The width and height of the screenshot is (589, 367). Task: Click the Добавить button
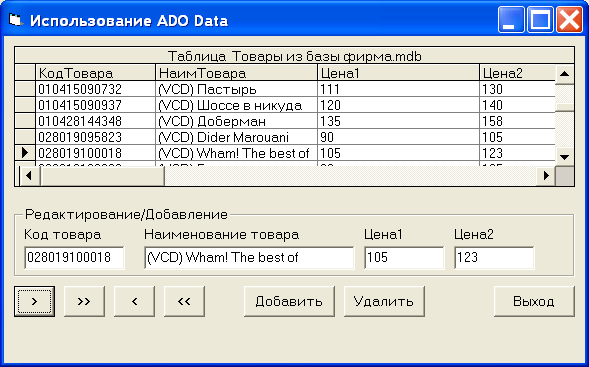[x=289, y=301]
